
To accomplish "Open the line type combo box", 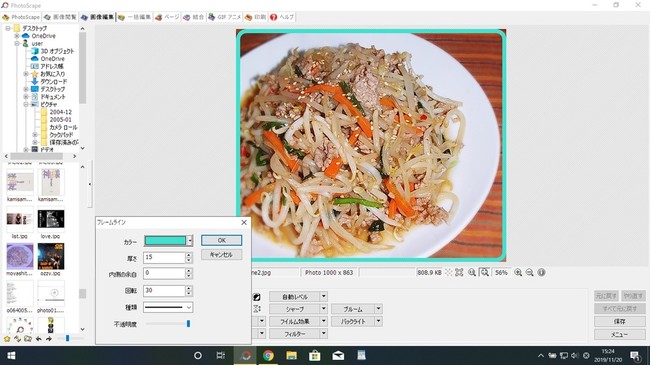I will coord(168,307).
